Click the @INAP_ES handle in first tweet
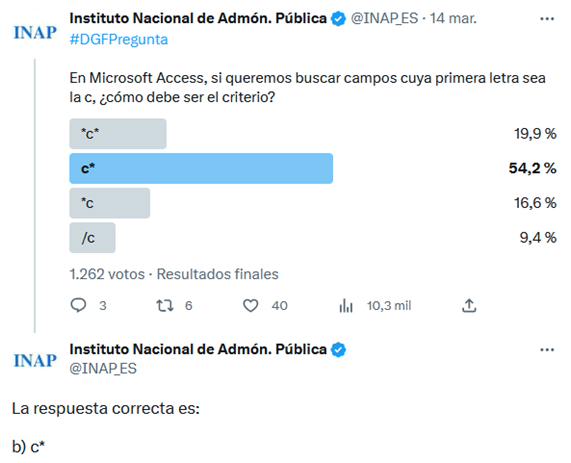Image resolution: width=571 pixels, height=463 pixels. [x=384, y=18]
